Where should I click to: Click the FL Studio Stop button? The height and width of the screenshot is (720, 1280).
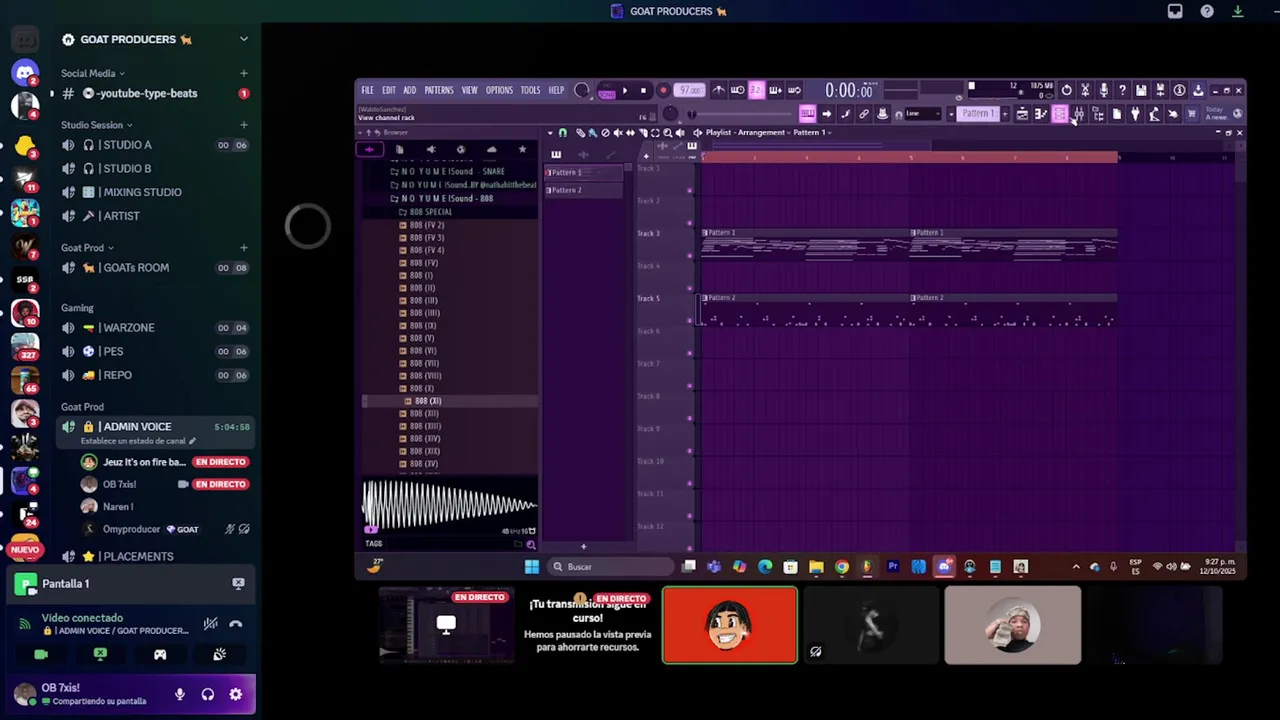(x=643, y=90)
